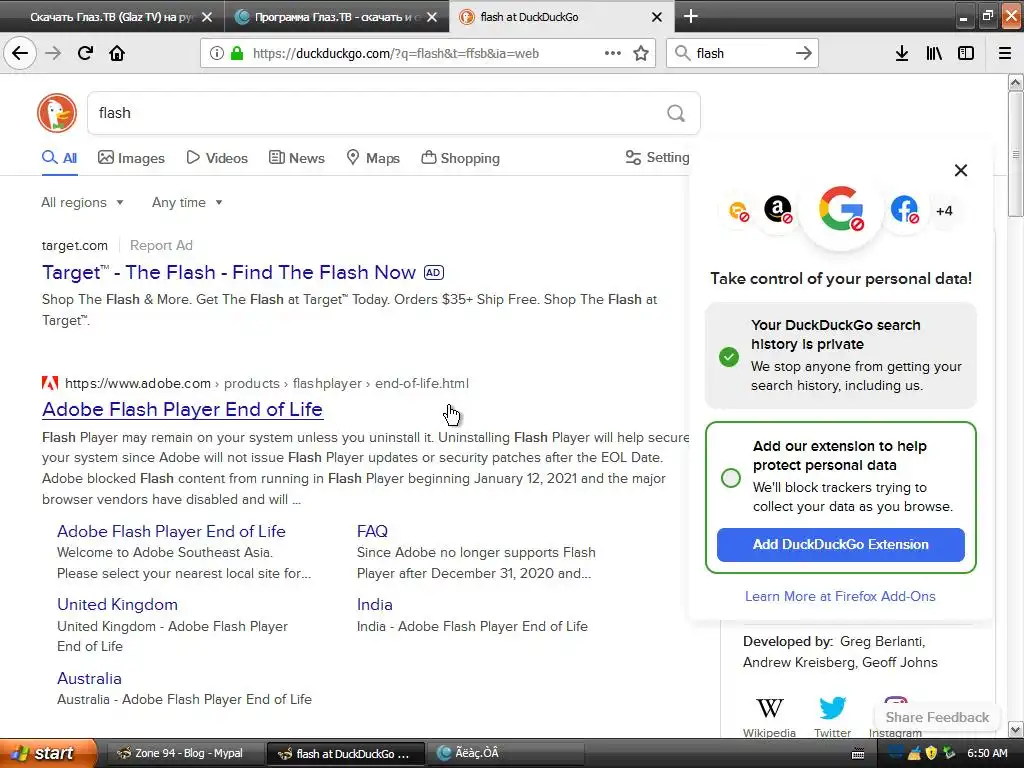This screenshot has height=768, width=1024.
Task: Submit the toolbar search with arrow
Action: coord(804,53)
